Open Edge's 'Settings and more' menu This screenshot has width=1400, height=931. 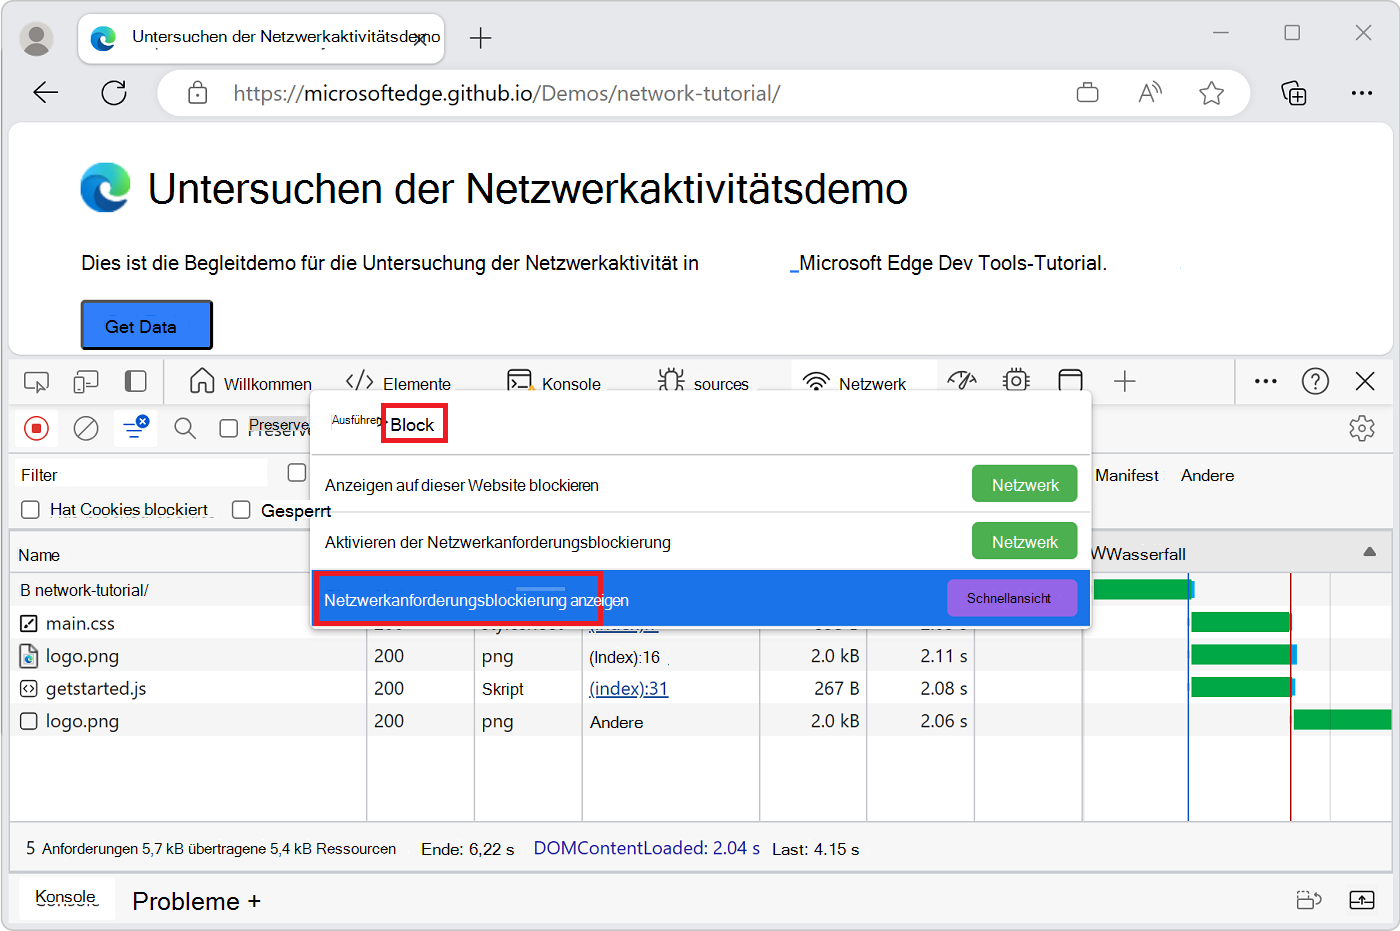tap(1362, 92)
